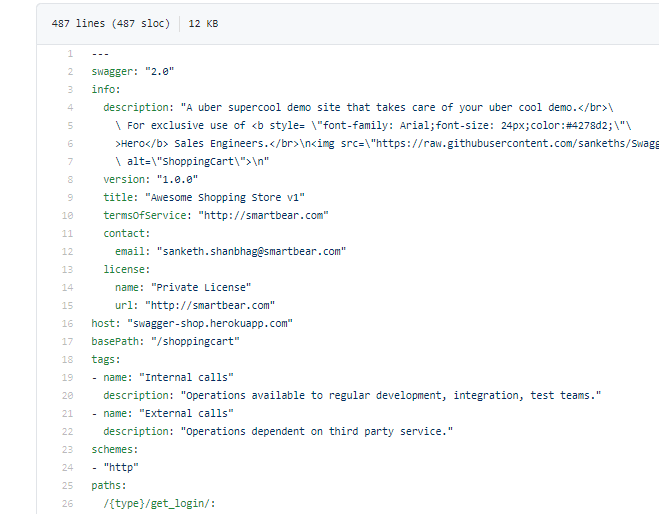
Task: Click line number 18 beside tags
Action: [67, 360]
